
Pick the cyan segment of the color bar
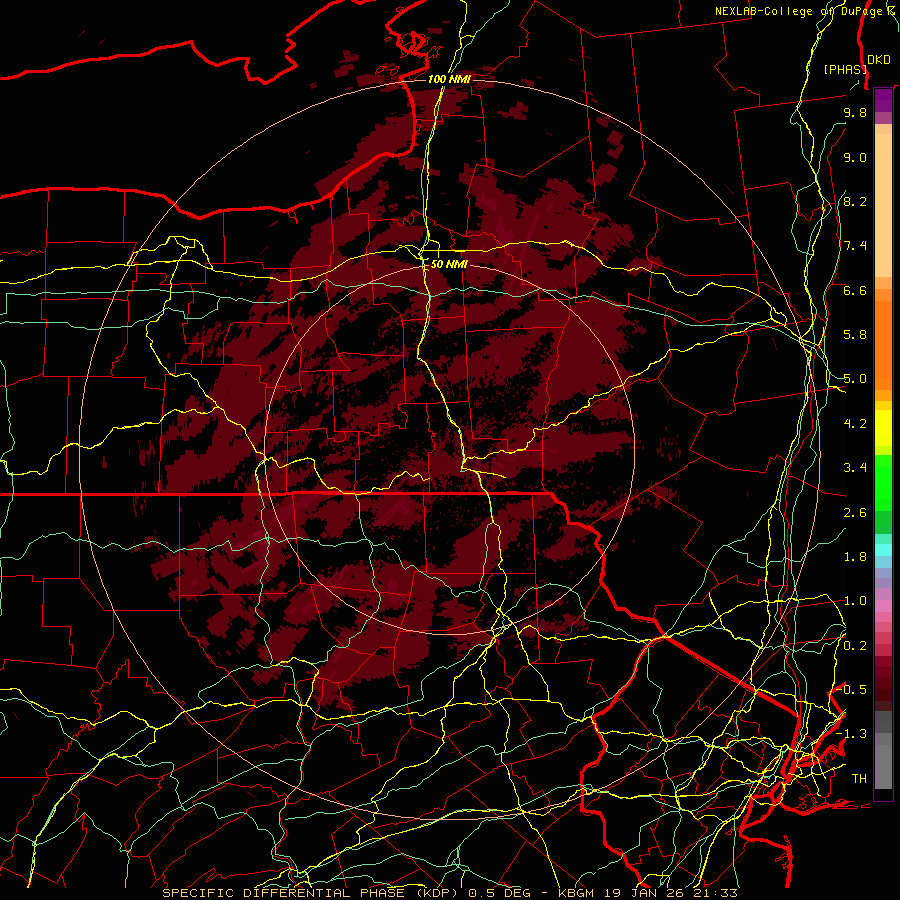coord(883,550)
